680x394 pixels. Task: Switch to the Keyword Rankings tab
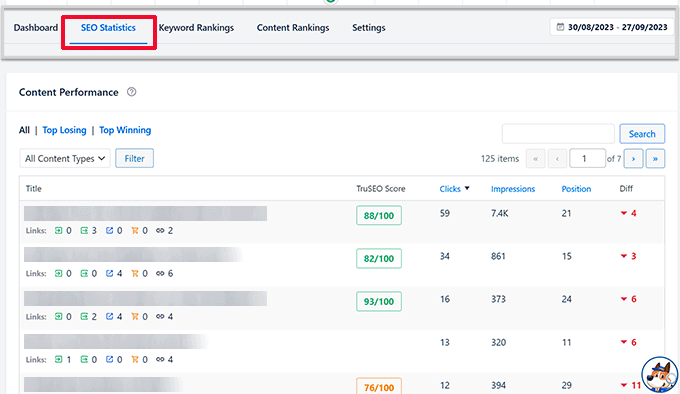point(196,28)
